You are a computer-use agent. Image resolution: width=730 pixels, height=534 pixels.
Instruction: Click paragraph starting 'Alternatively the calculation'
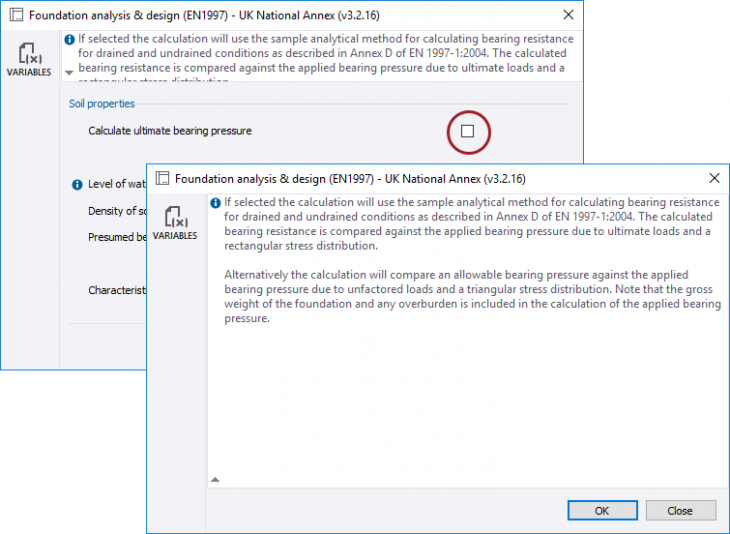point(473,297)
